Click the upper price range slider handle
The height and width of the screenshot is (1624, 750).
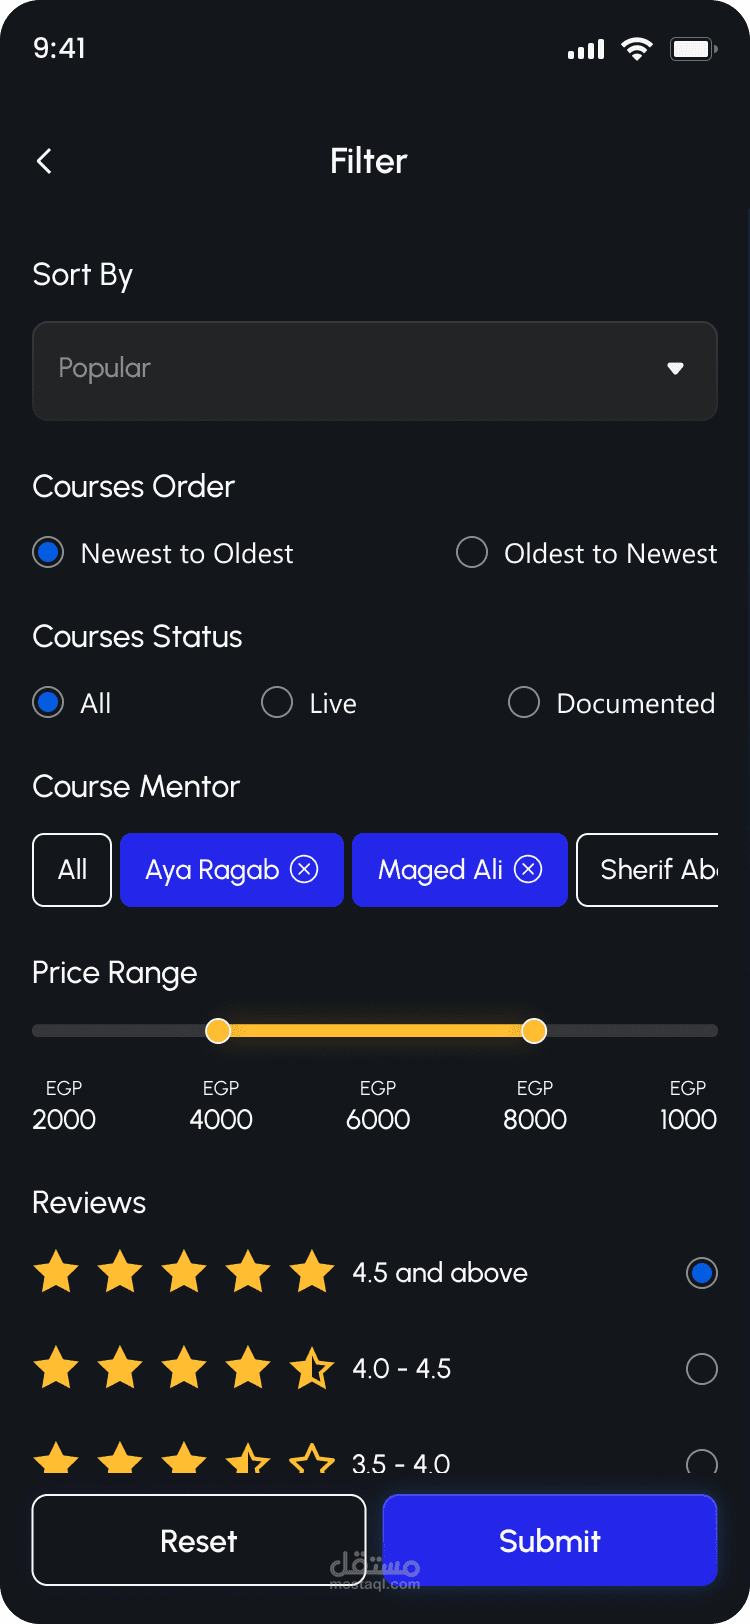click(534, 1030)
